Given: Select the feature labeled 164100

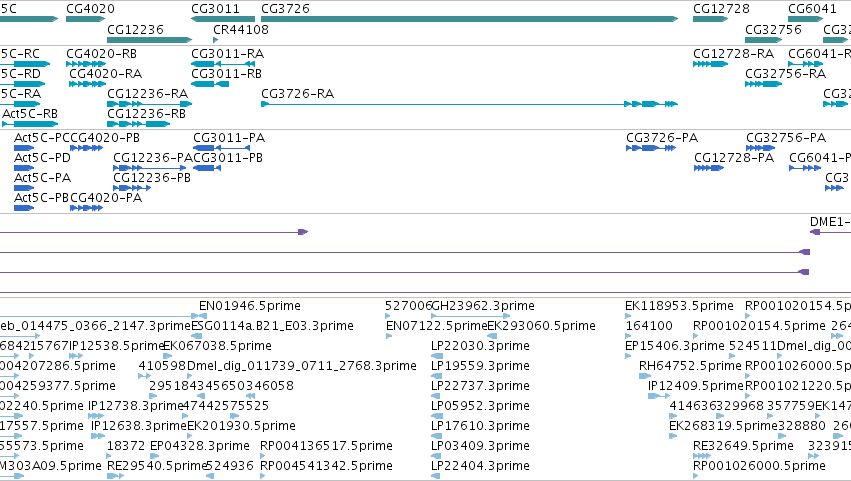Looking at the screenshot, I should coord(649,326).
